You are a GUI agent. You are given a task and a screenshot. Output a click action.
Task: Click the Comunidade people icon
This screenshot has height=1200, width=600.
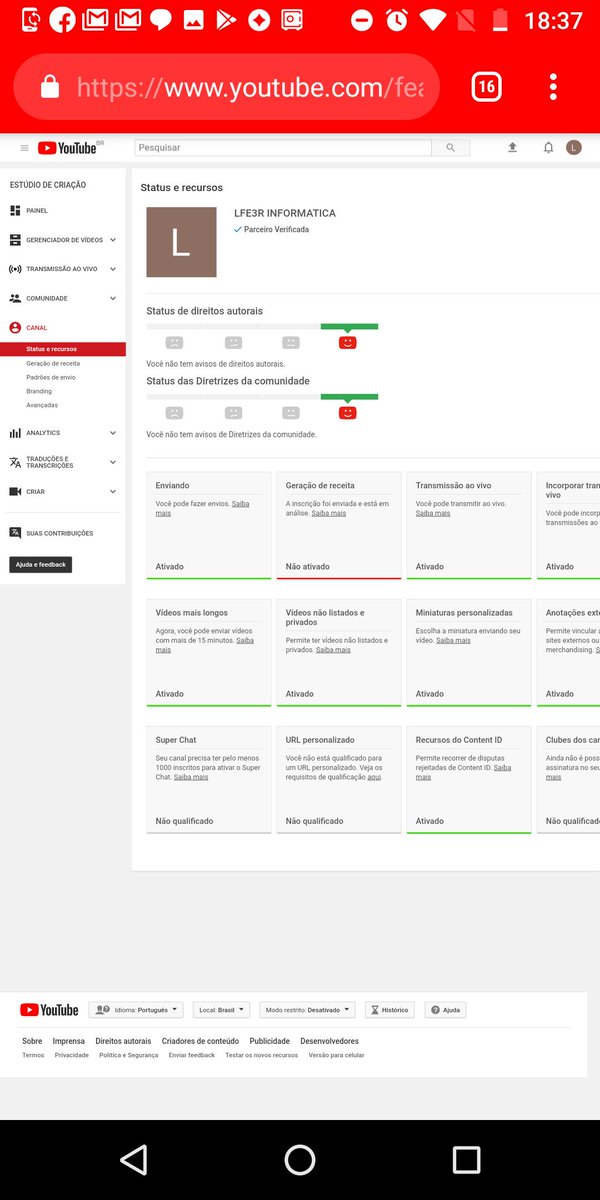[x=15, y=298]
